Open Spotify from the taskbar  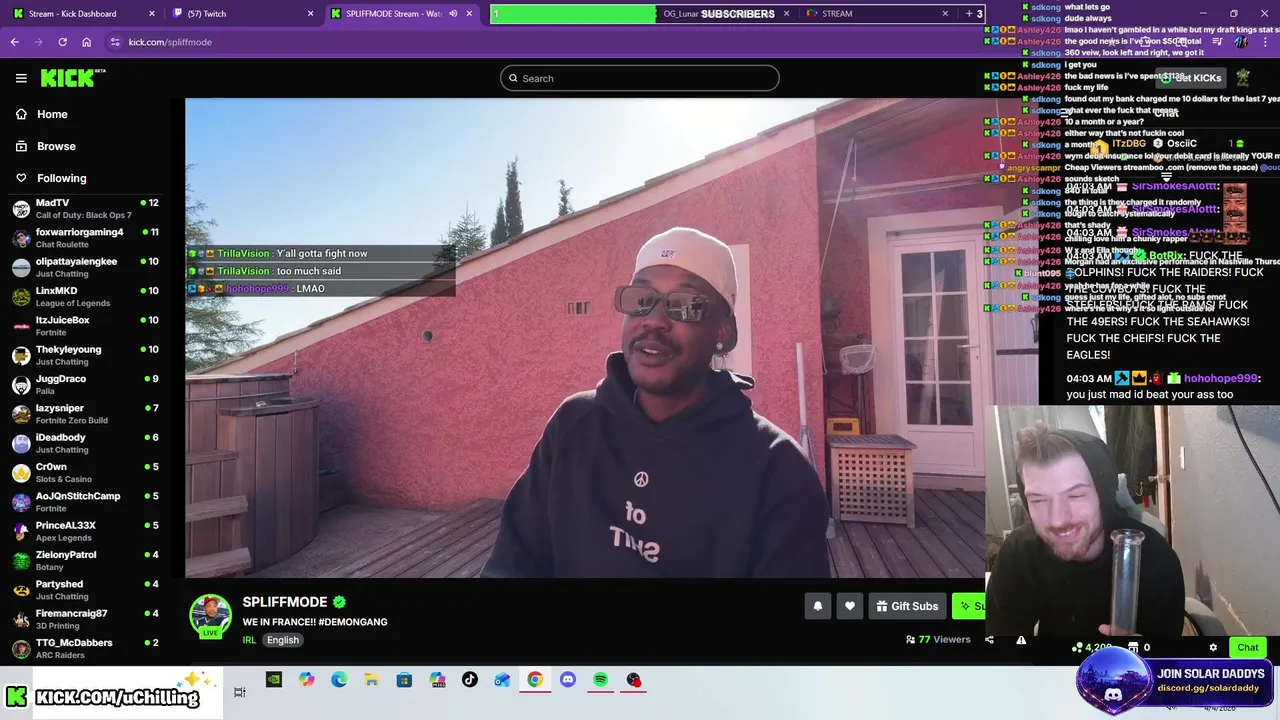(600, 680)
